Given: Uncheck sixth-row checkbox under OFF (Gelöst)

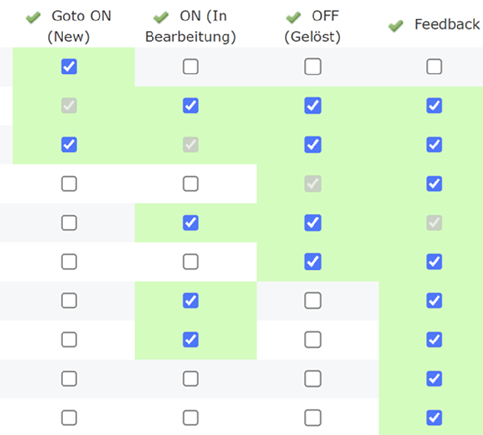Looking at the screenshot, I should 313,262.
